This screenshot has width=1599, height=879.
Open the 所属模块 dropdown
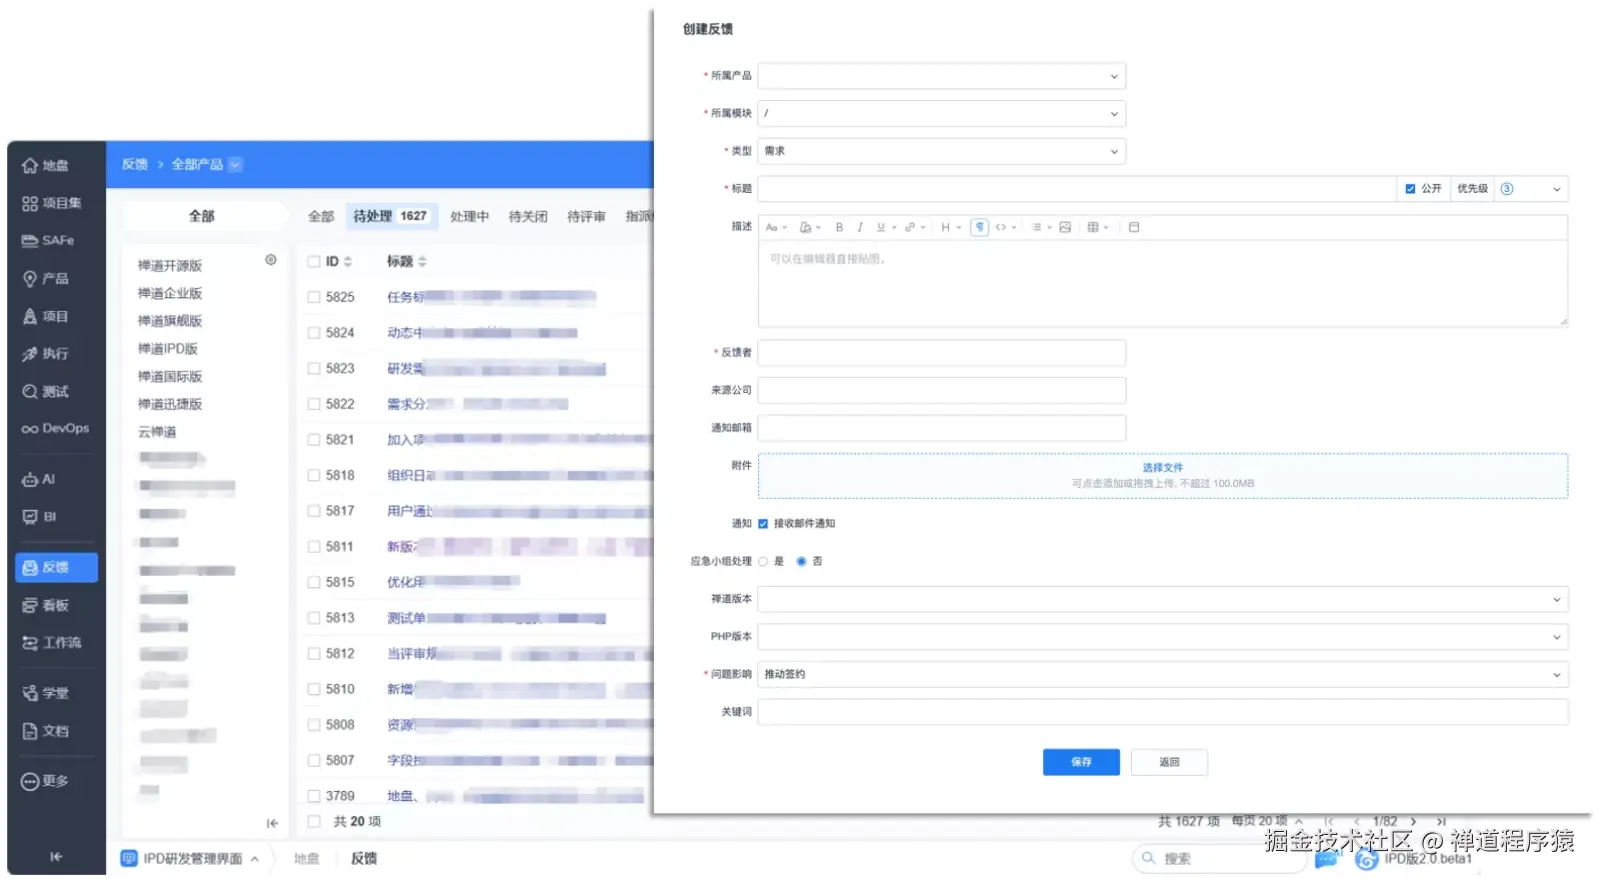click(941, 114)
